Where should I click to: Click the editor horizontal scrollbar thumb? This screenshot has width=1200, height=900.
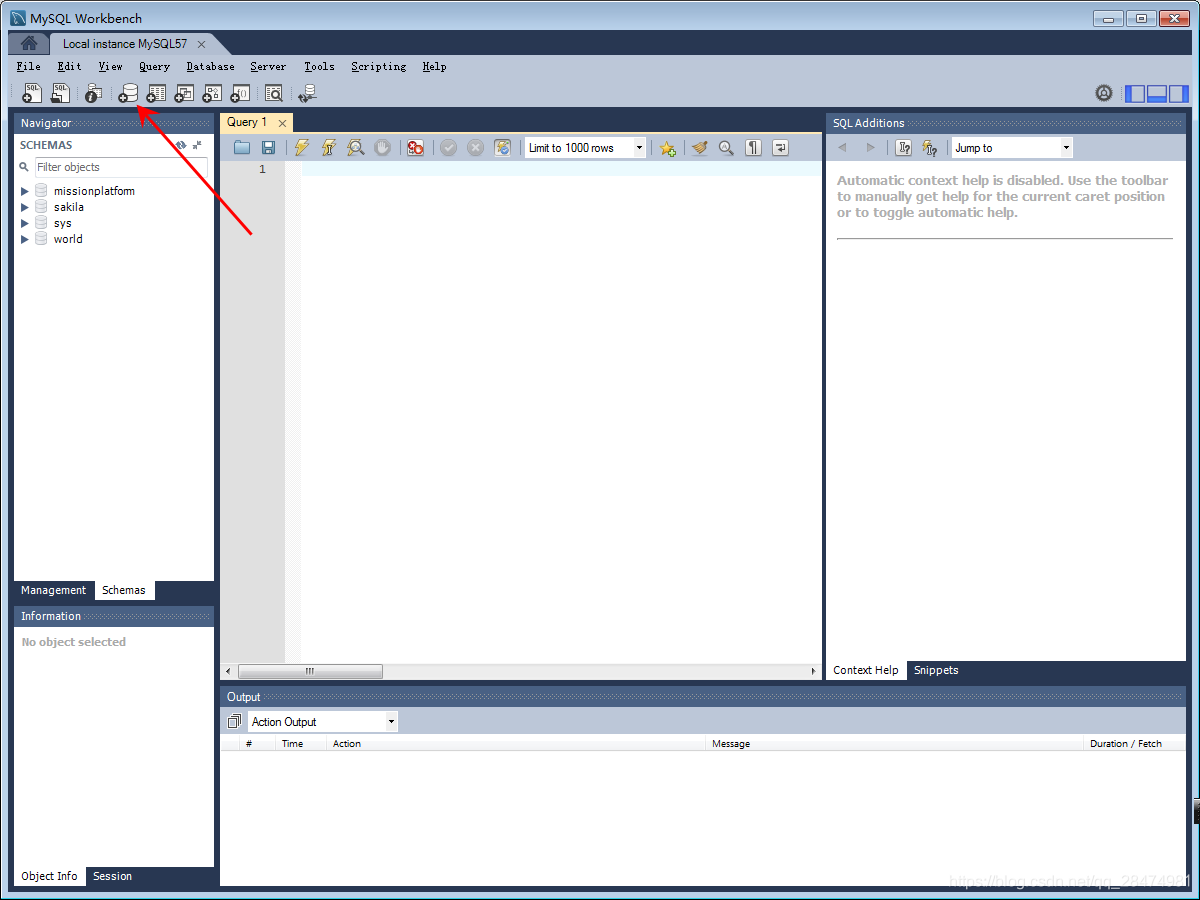(310, 671)
